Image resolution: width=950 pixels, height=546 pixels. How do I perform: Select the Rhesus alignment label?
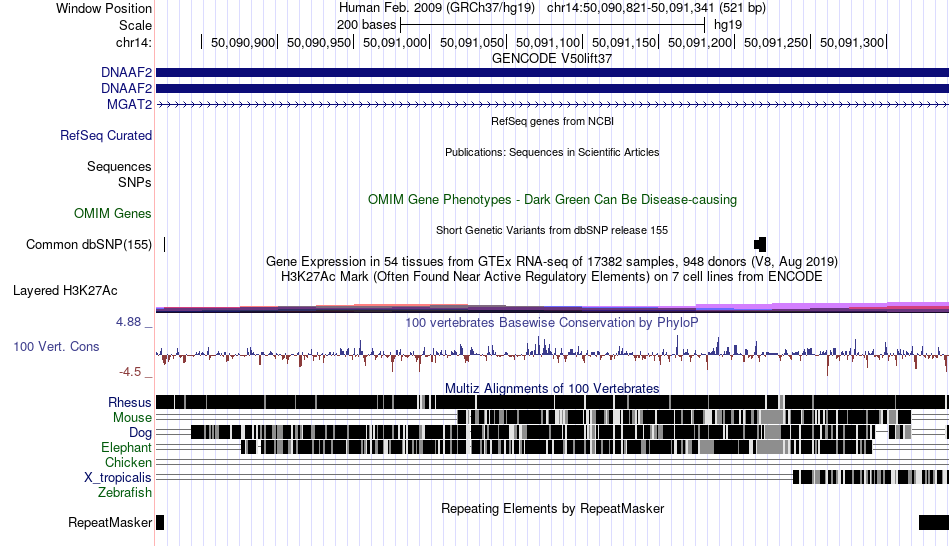130,402
